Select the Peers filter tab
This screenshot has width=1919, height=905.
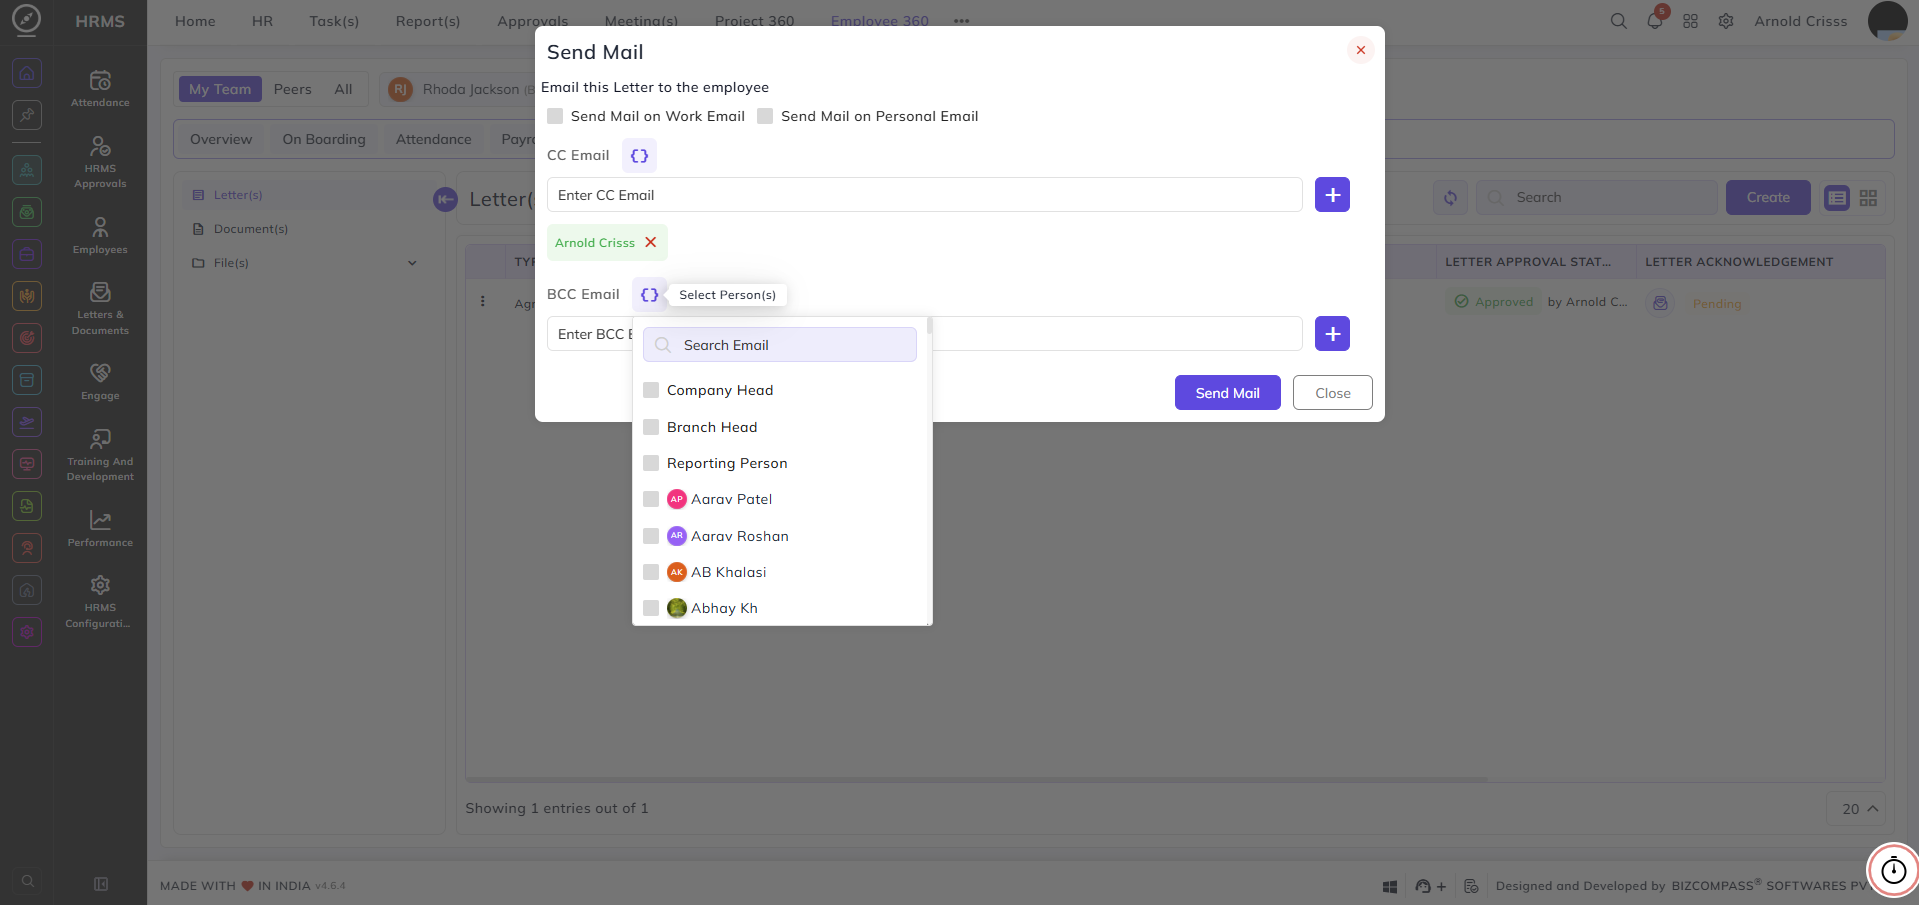[293, 89]
